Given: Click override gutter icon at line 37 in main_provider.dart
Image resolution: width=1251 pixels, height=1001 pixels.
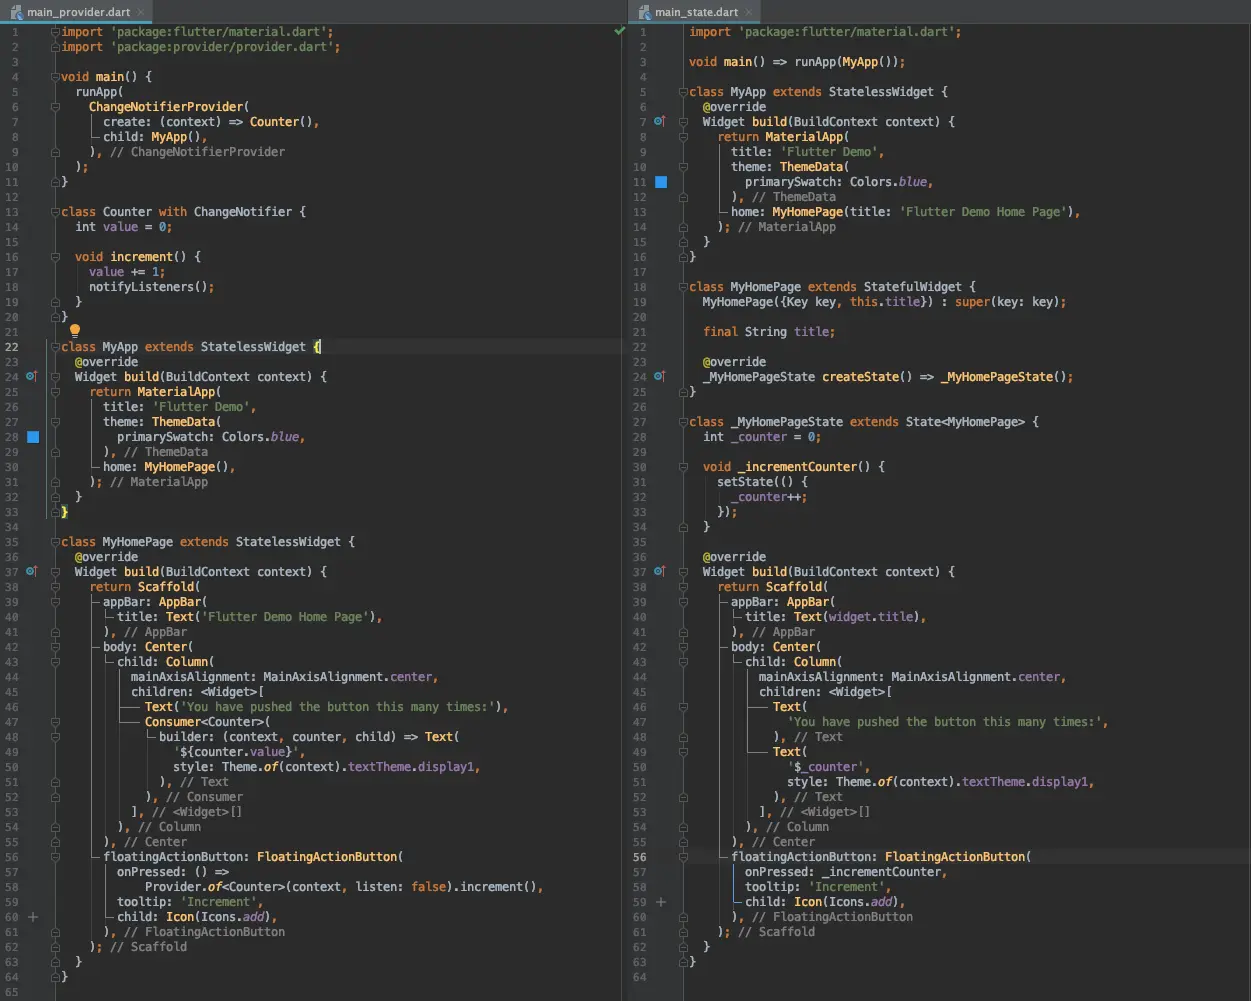Looking at the screenshot, I should [31, 572].
